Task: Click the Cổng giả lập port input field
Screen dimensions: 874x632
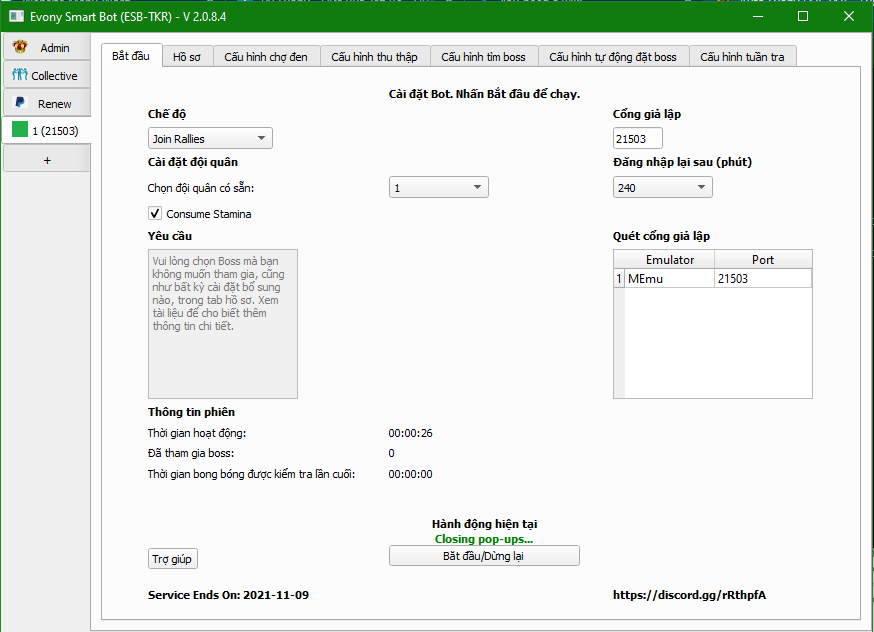Action: [x=637, y=139]
